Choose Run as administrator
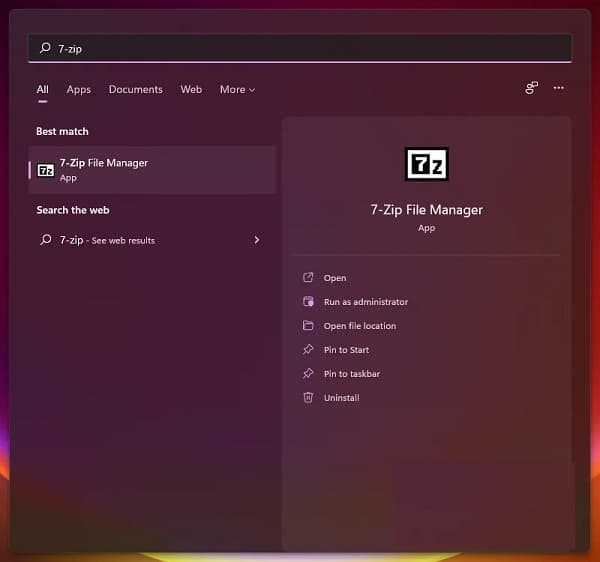 (365, 302)
